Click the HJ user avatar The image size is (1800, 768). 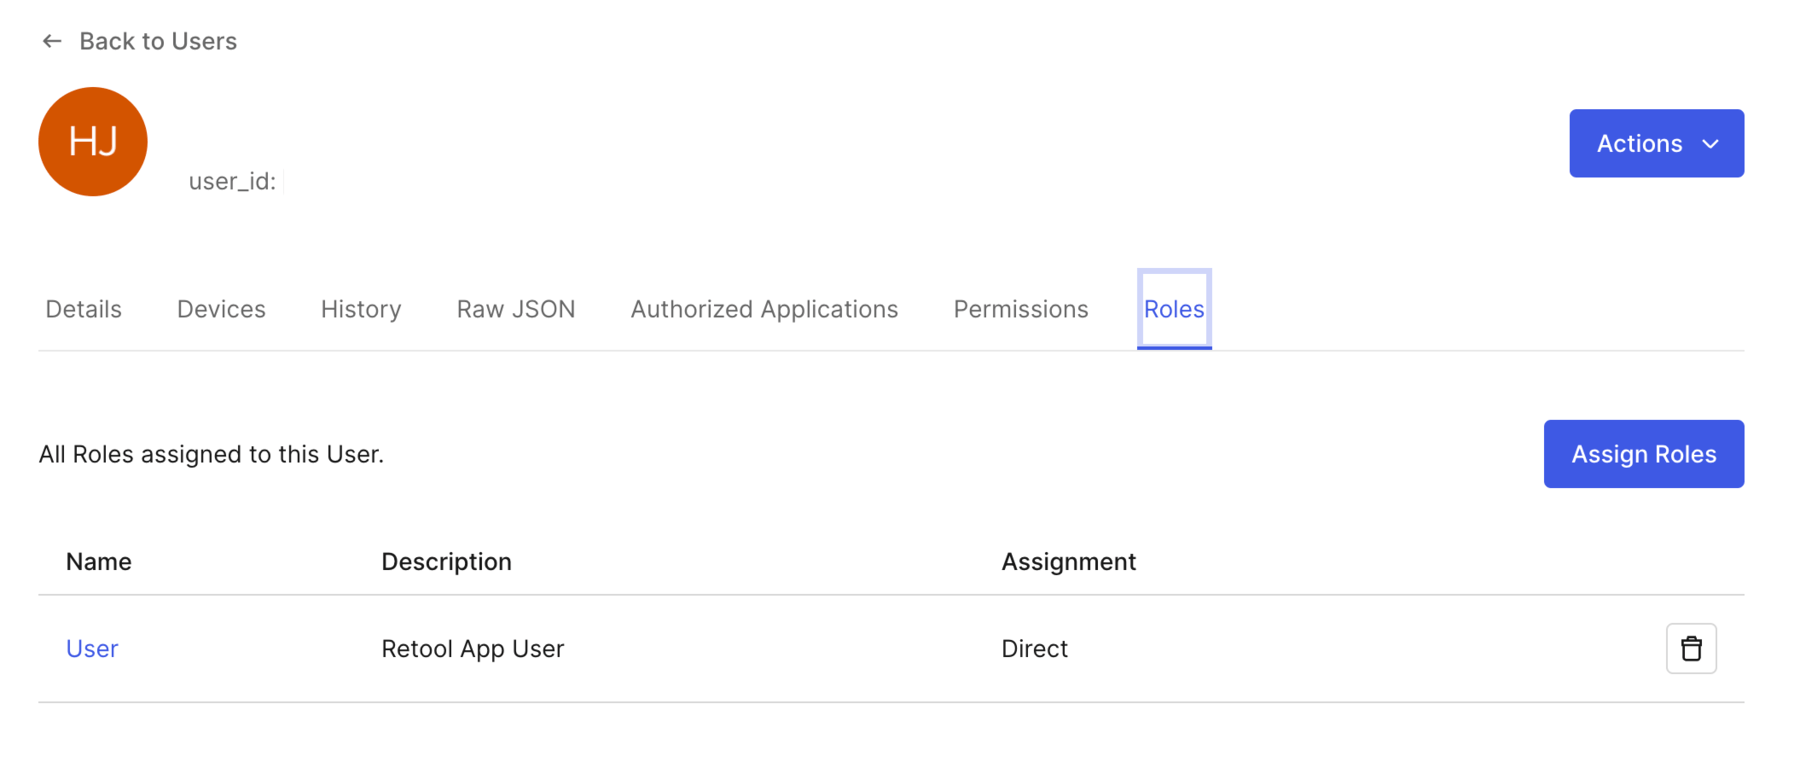tap(93, 141)
